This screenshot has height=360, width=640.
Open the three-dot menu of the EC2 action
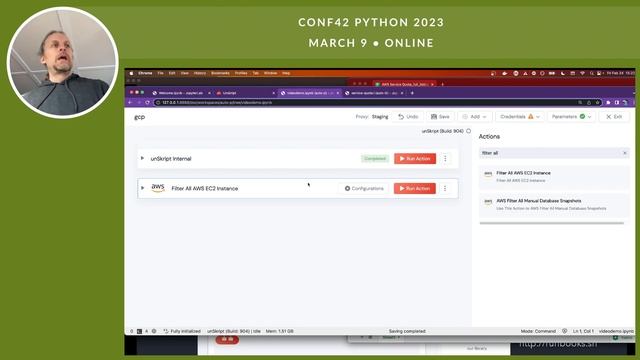coord(445,188)
